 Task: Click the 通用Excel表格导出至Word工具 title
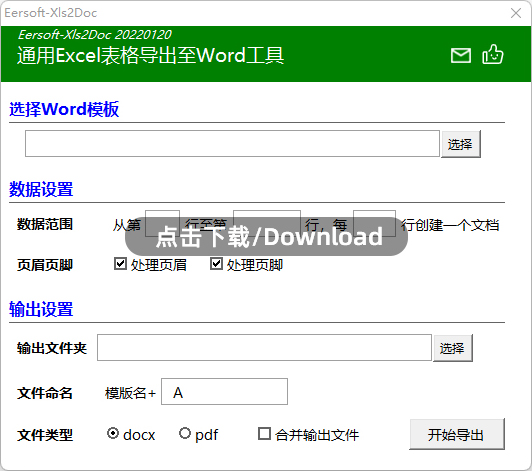[150, 56]
